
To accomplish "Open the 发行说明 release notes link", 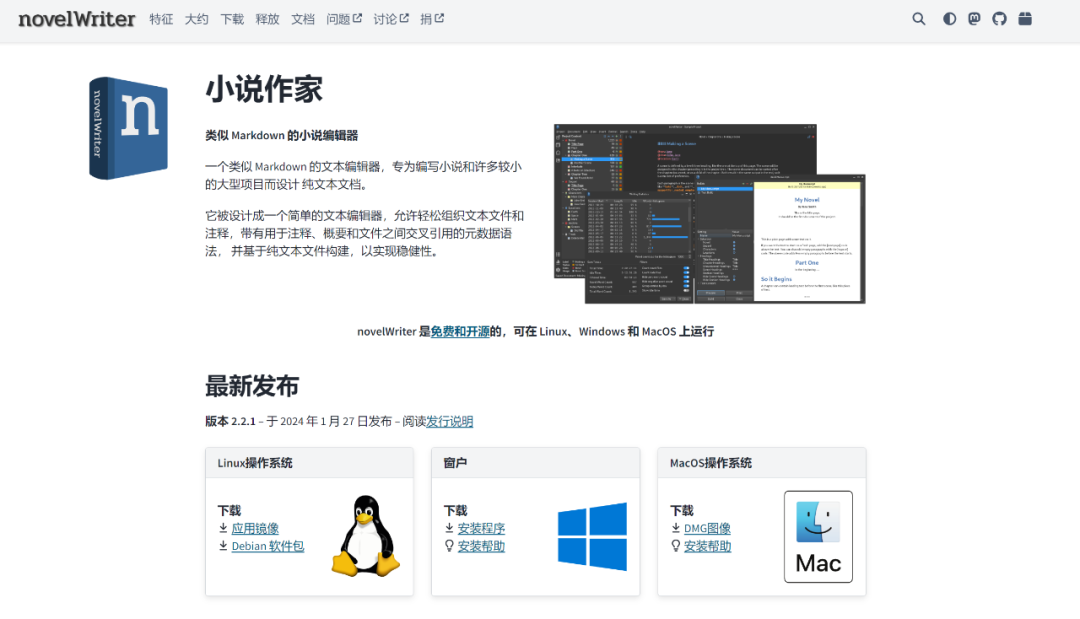I will [x=450, y=421].
